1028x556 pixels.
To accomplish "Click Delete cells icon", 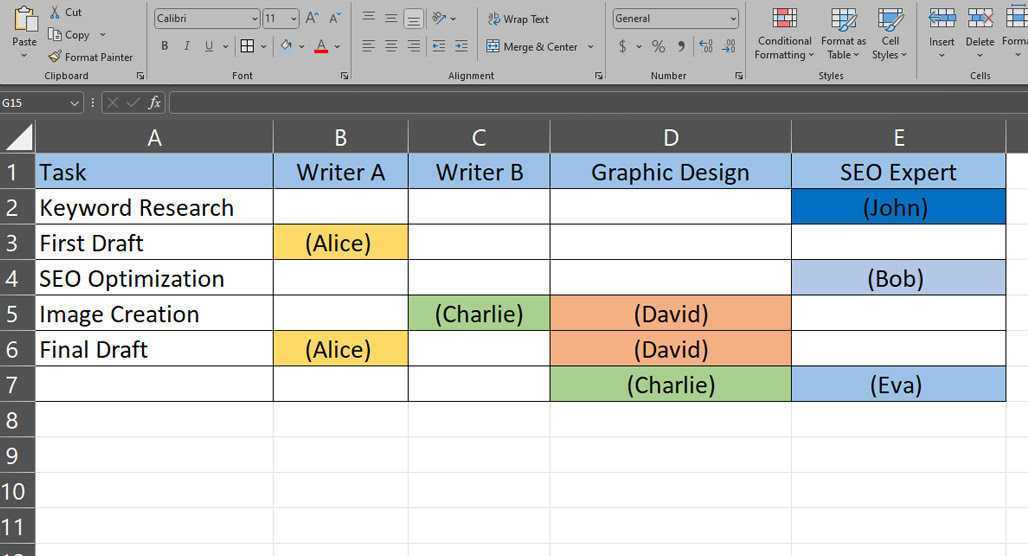I will click(980, 18).
